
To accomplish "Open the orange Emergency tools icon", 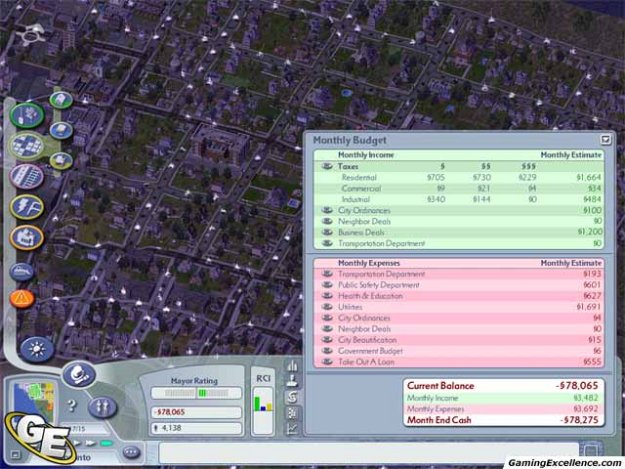I will pos(22,299).
